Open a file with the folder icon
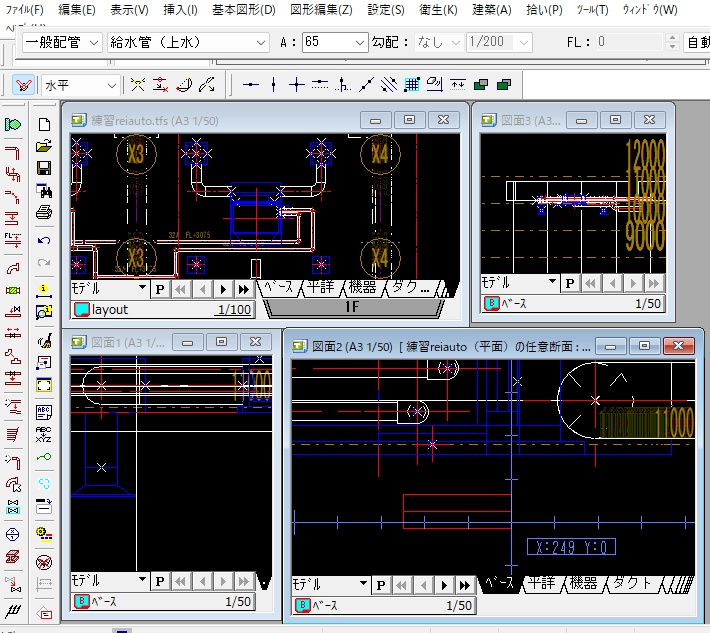 click(43, 147)
